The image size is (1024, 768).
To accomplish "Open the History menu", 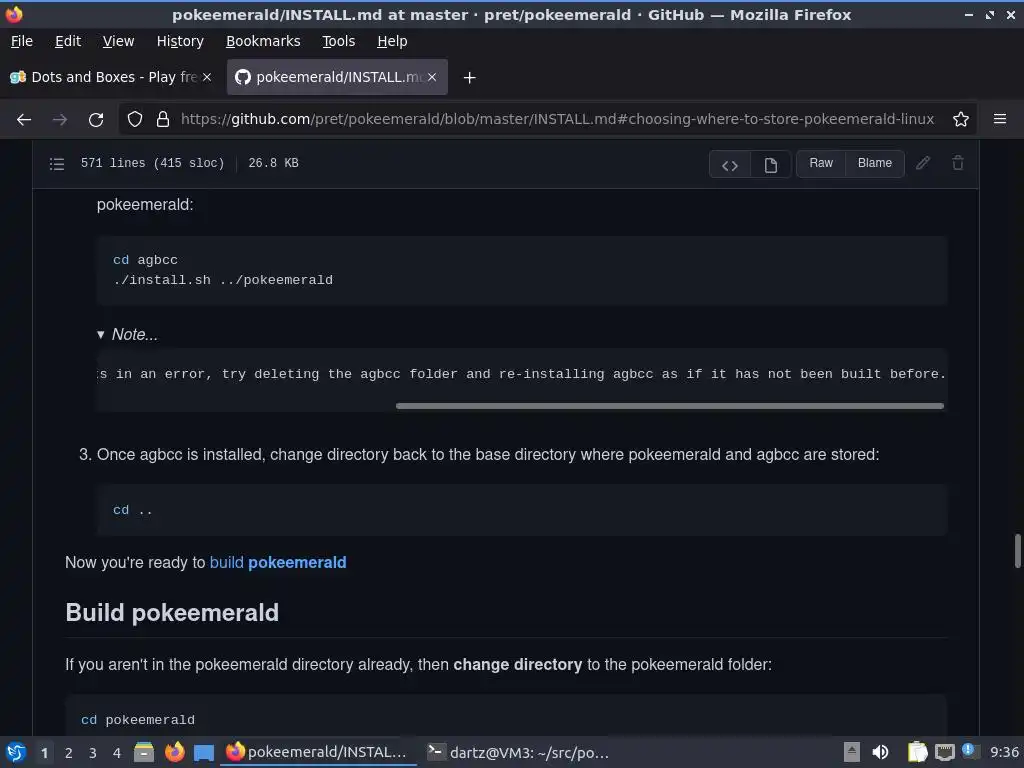I will (180, 41).
